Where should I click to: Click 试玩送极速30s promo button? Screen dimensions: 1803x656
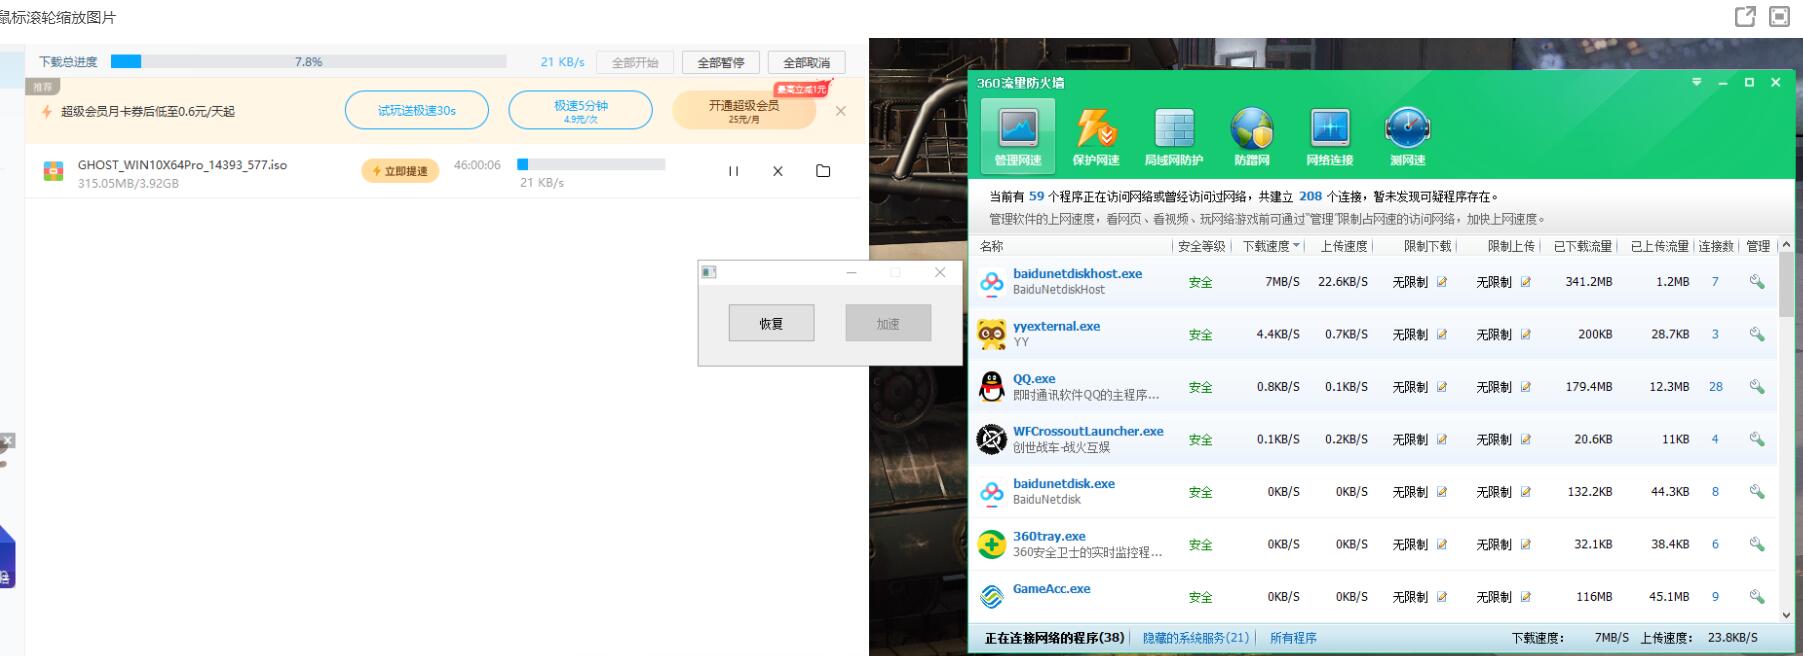417,110
